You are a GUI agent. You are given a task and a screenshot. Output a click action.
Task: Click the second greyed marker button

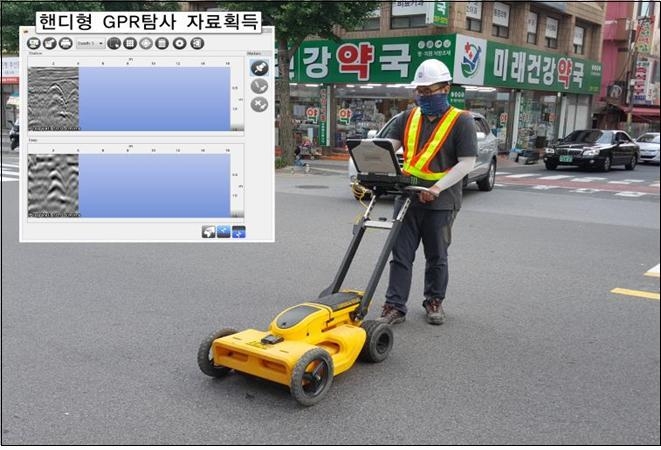pos(259,86)
